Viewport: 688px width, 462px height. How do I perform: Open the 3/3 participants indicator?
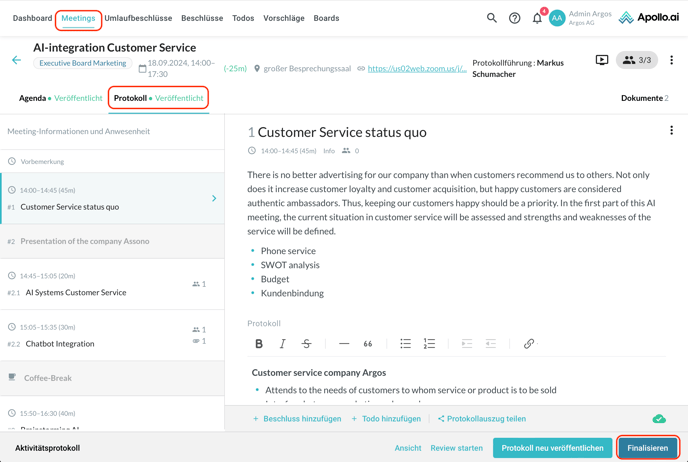coord(636,60)
